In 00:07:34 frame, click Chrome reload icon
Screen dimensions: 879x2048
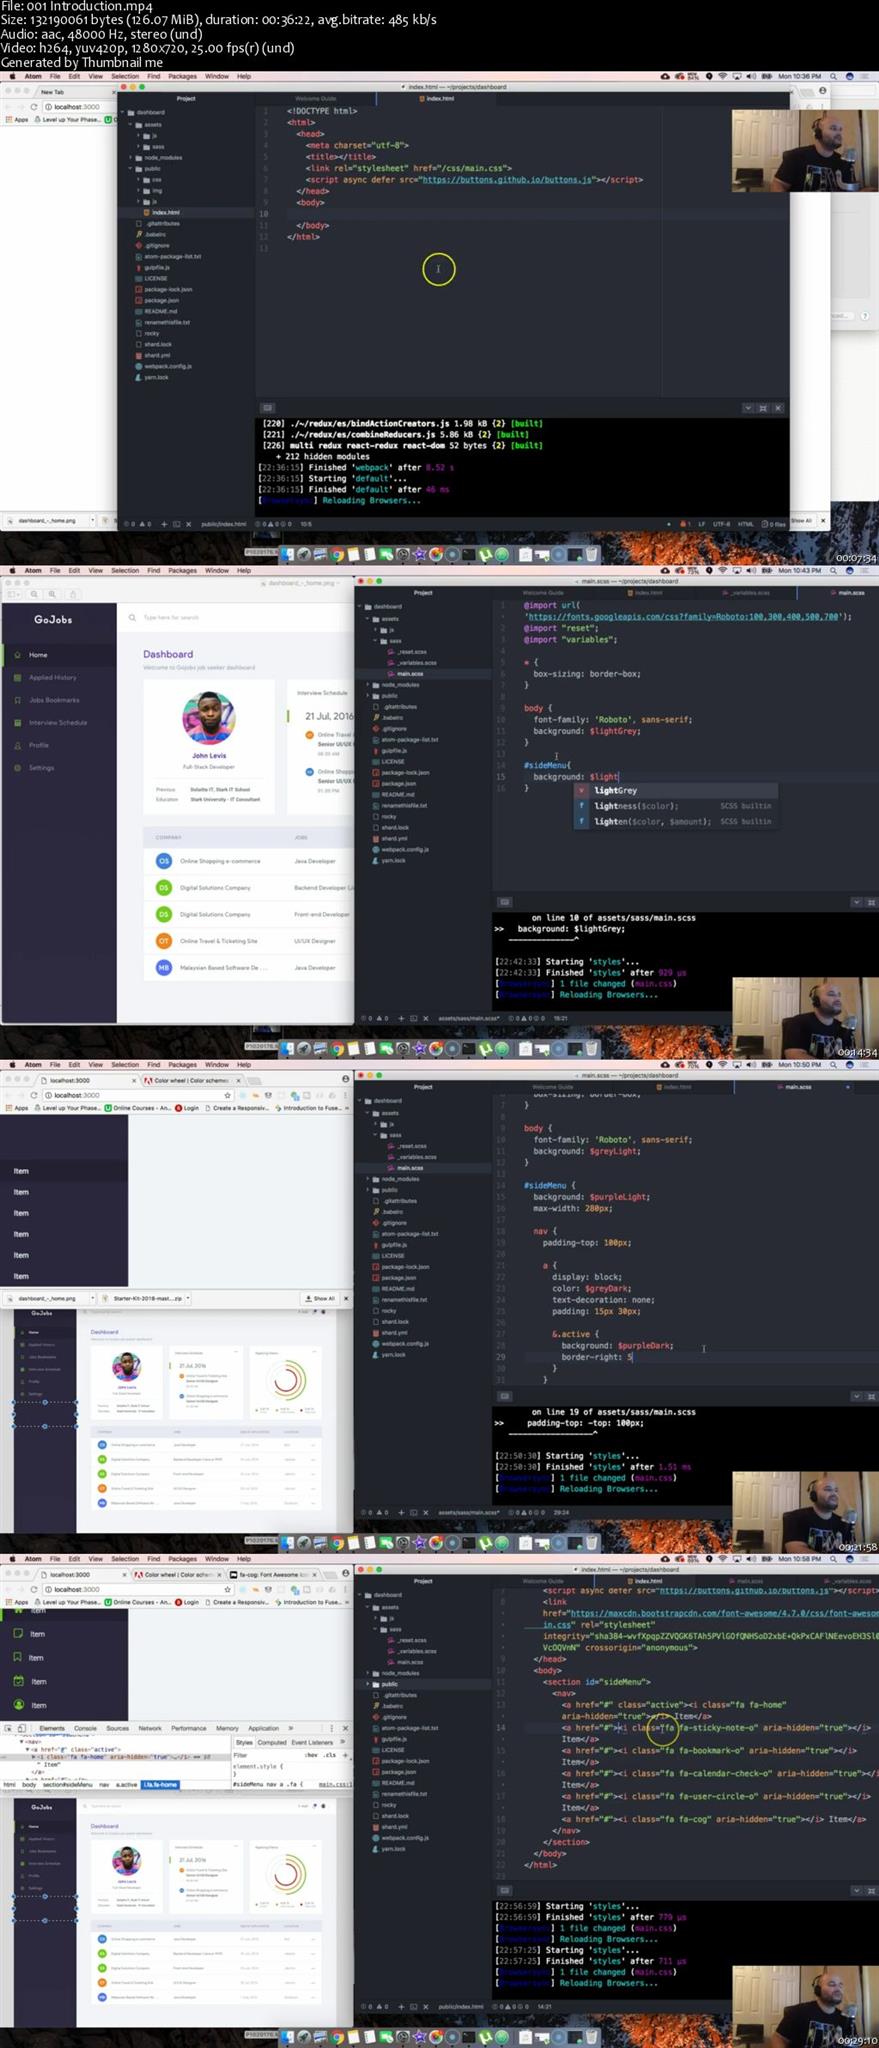[x=33, y=107]
